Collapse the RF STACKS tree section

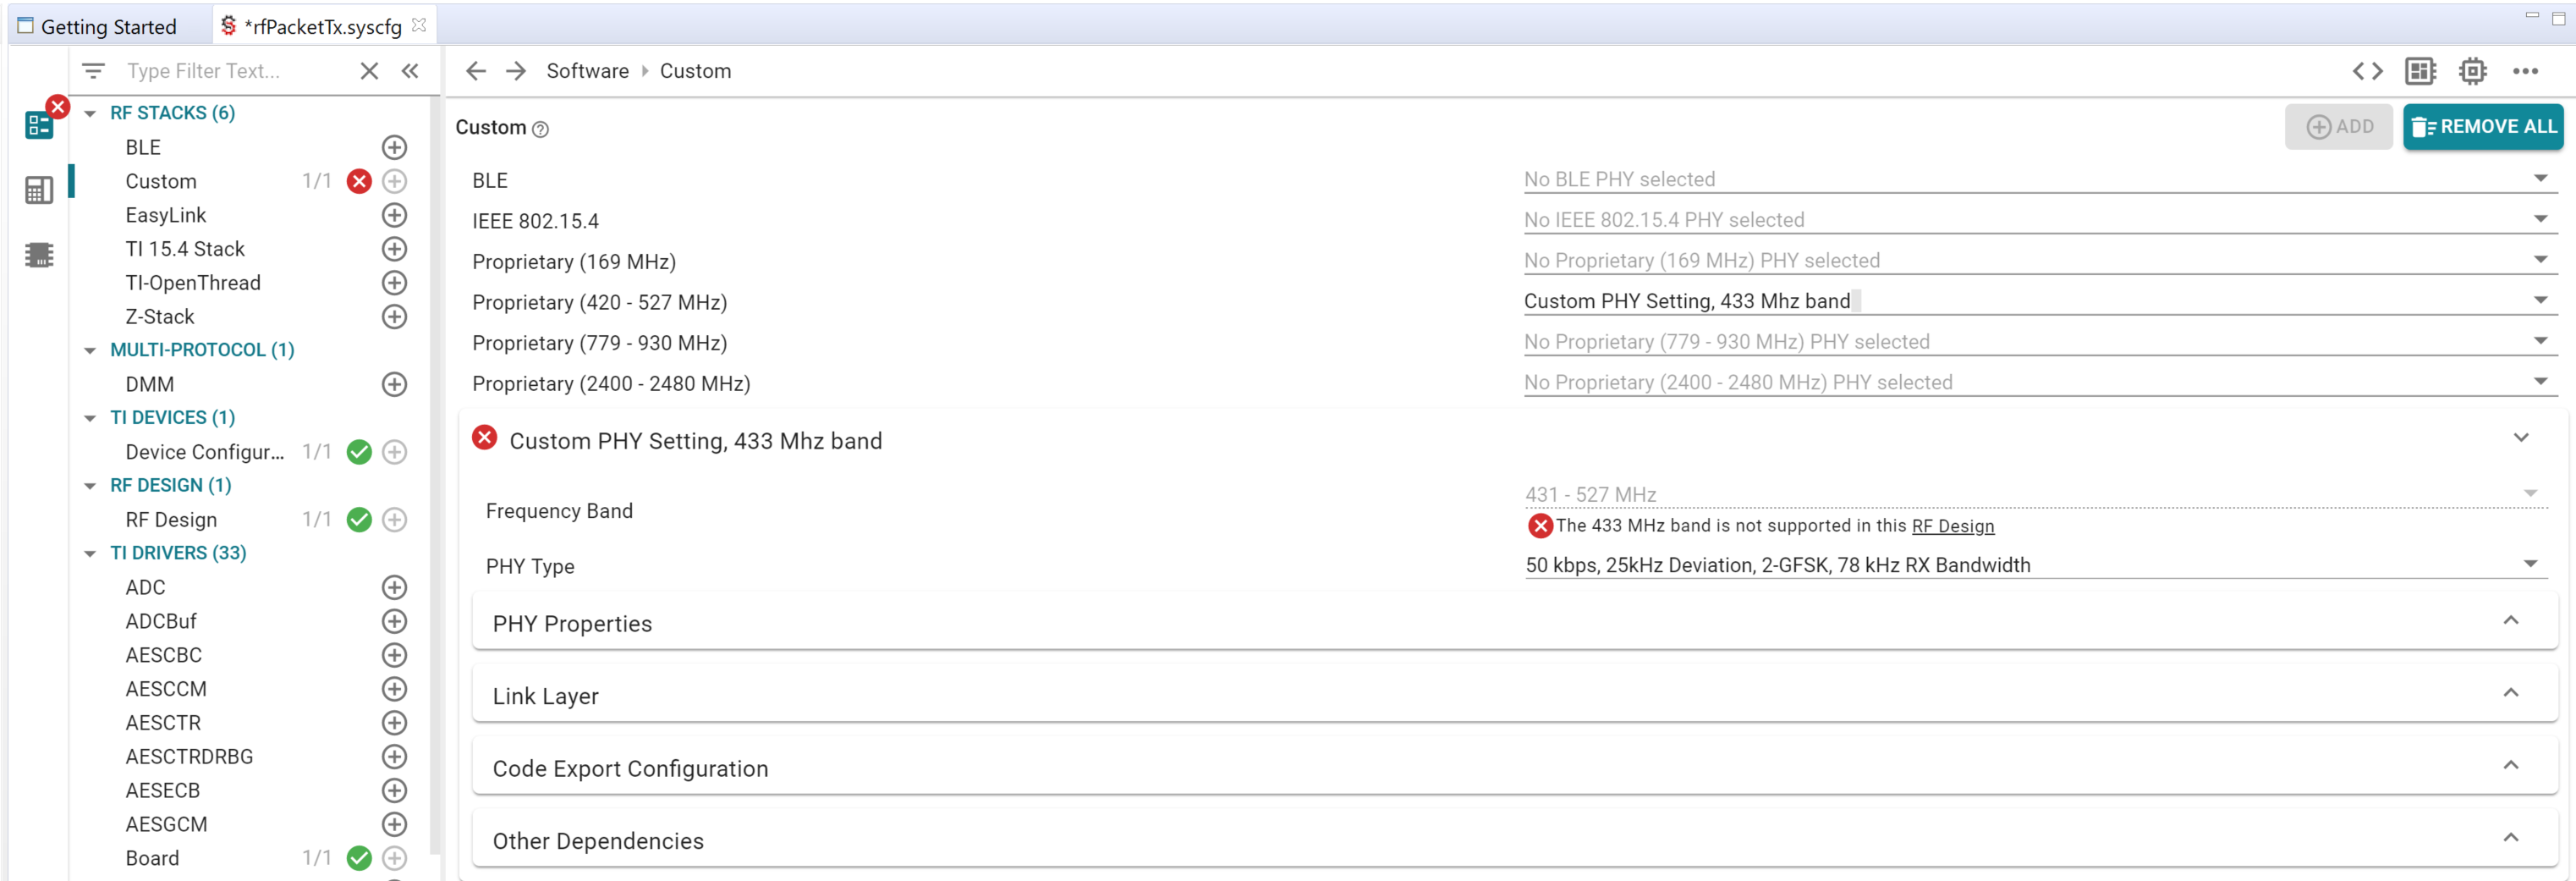[88, 113]
